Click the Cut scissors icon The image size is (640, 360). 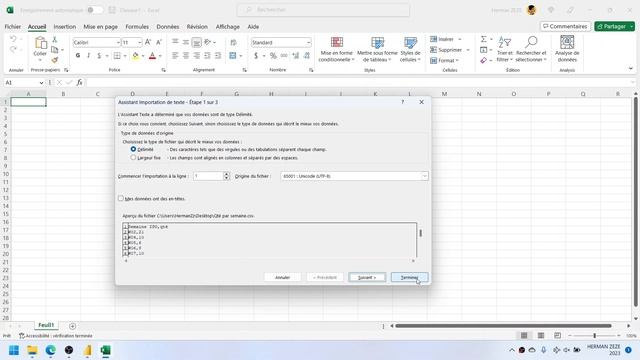pos(55,39)
